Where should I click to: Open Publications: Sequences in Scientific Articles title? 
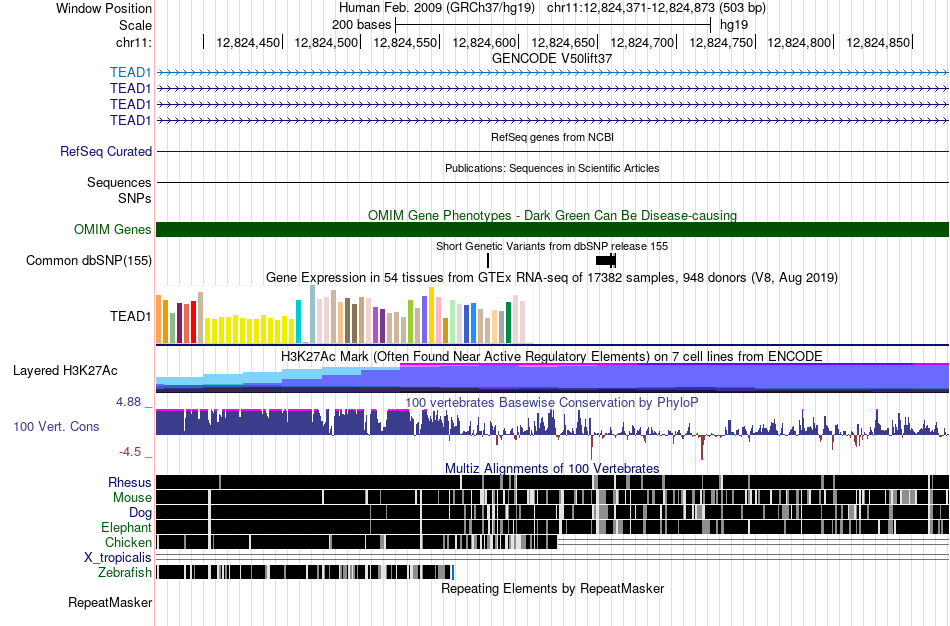pyautogui.click(x=552, y=168)
